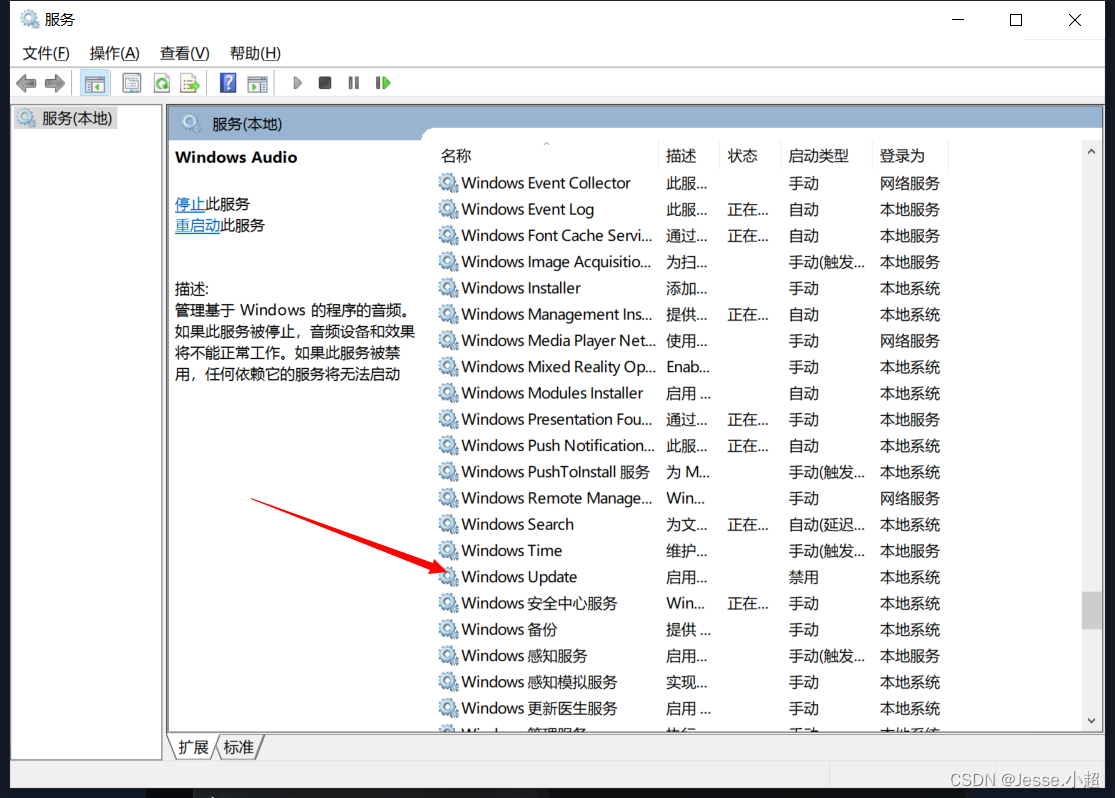Click the 停止 link to stop service

click(190, 204)
